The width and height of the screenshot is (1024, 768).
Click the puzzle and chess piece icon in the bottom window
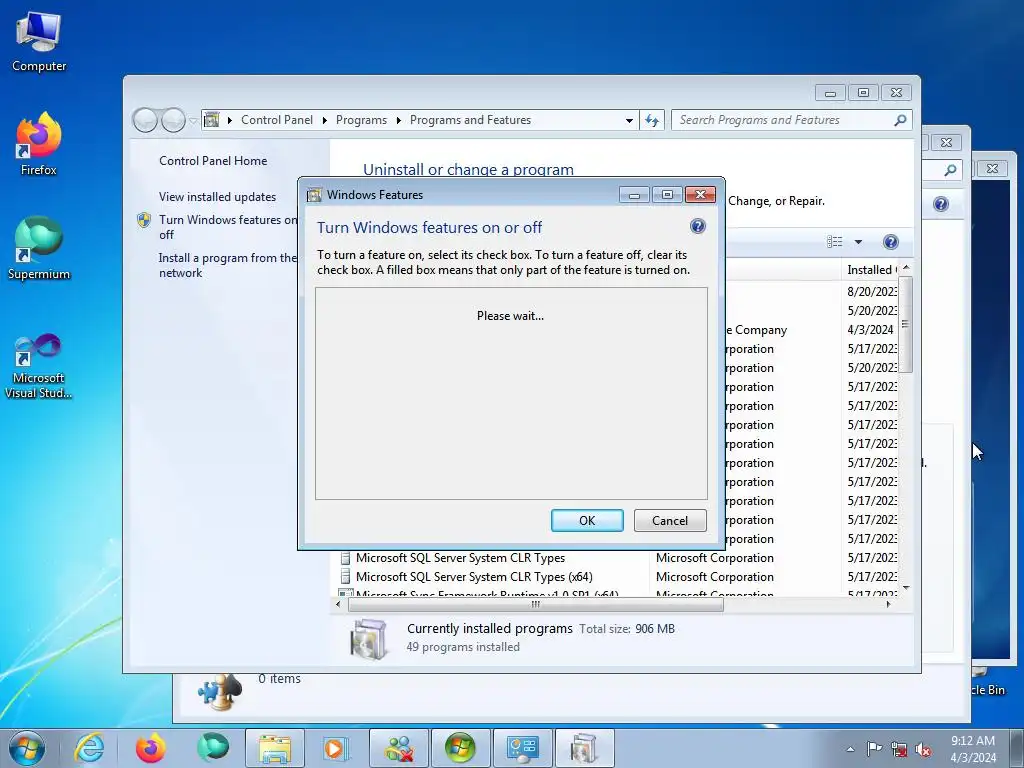click(x=220, y=692)
